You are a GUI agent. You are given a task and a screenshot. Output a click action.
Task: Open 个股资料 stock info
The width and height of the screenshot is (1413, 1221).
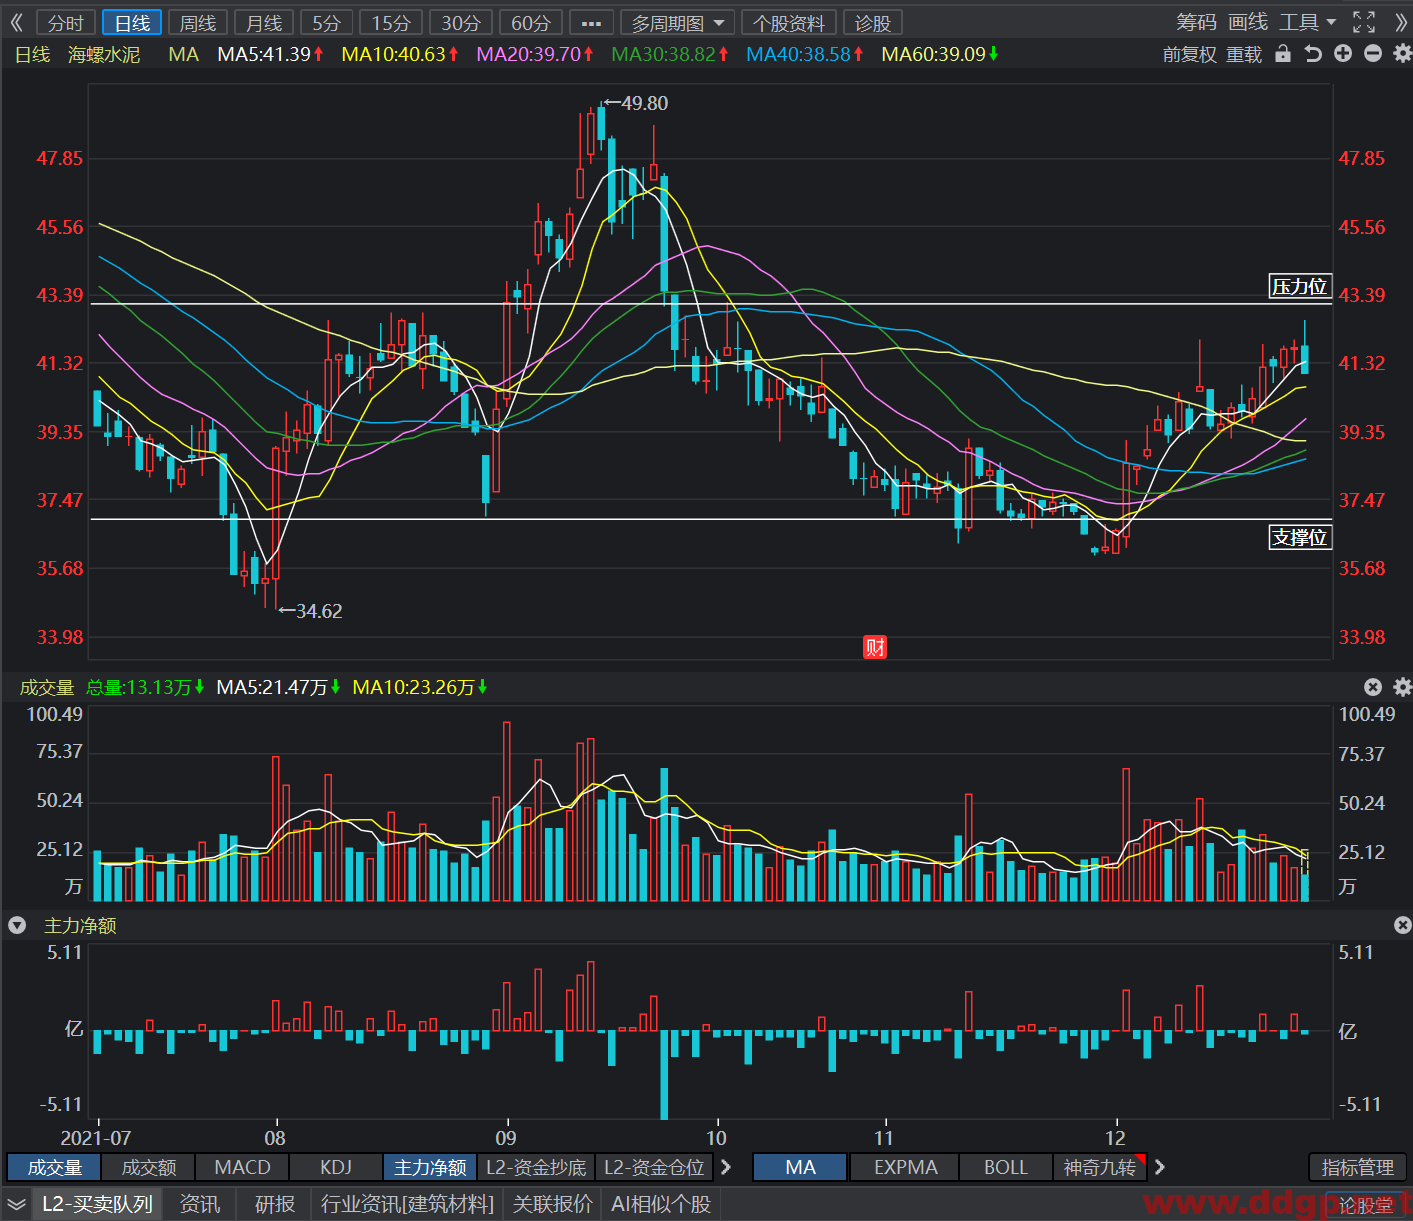(x=789, y=22)
